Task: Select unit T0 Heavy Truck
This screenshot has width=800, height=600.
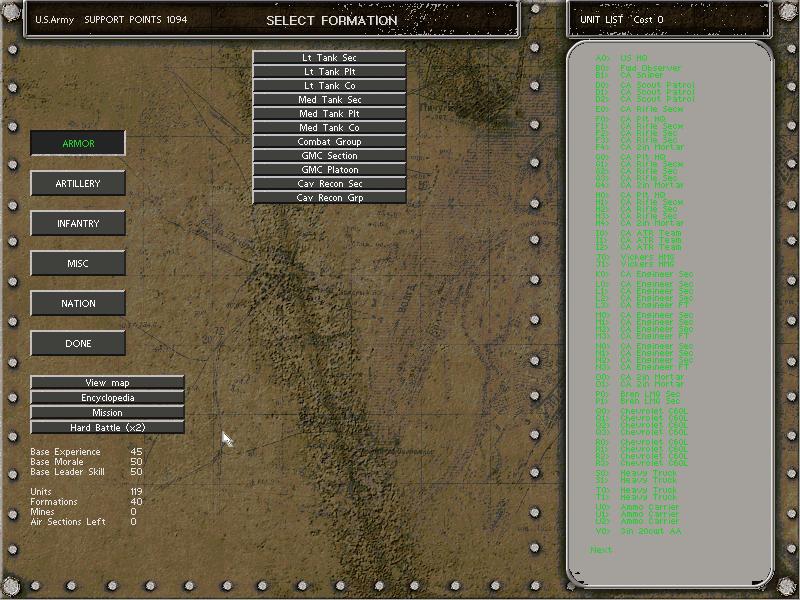Action: [x=636, y=490]
